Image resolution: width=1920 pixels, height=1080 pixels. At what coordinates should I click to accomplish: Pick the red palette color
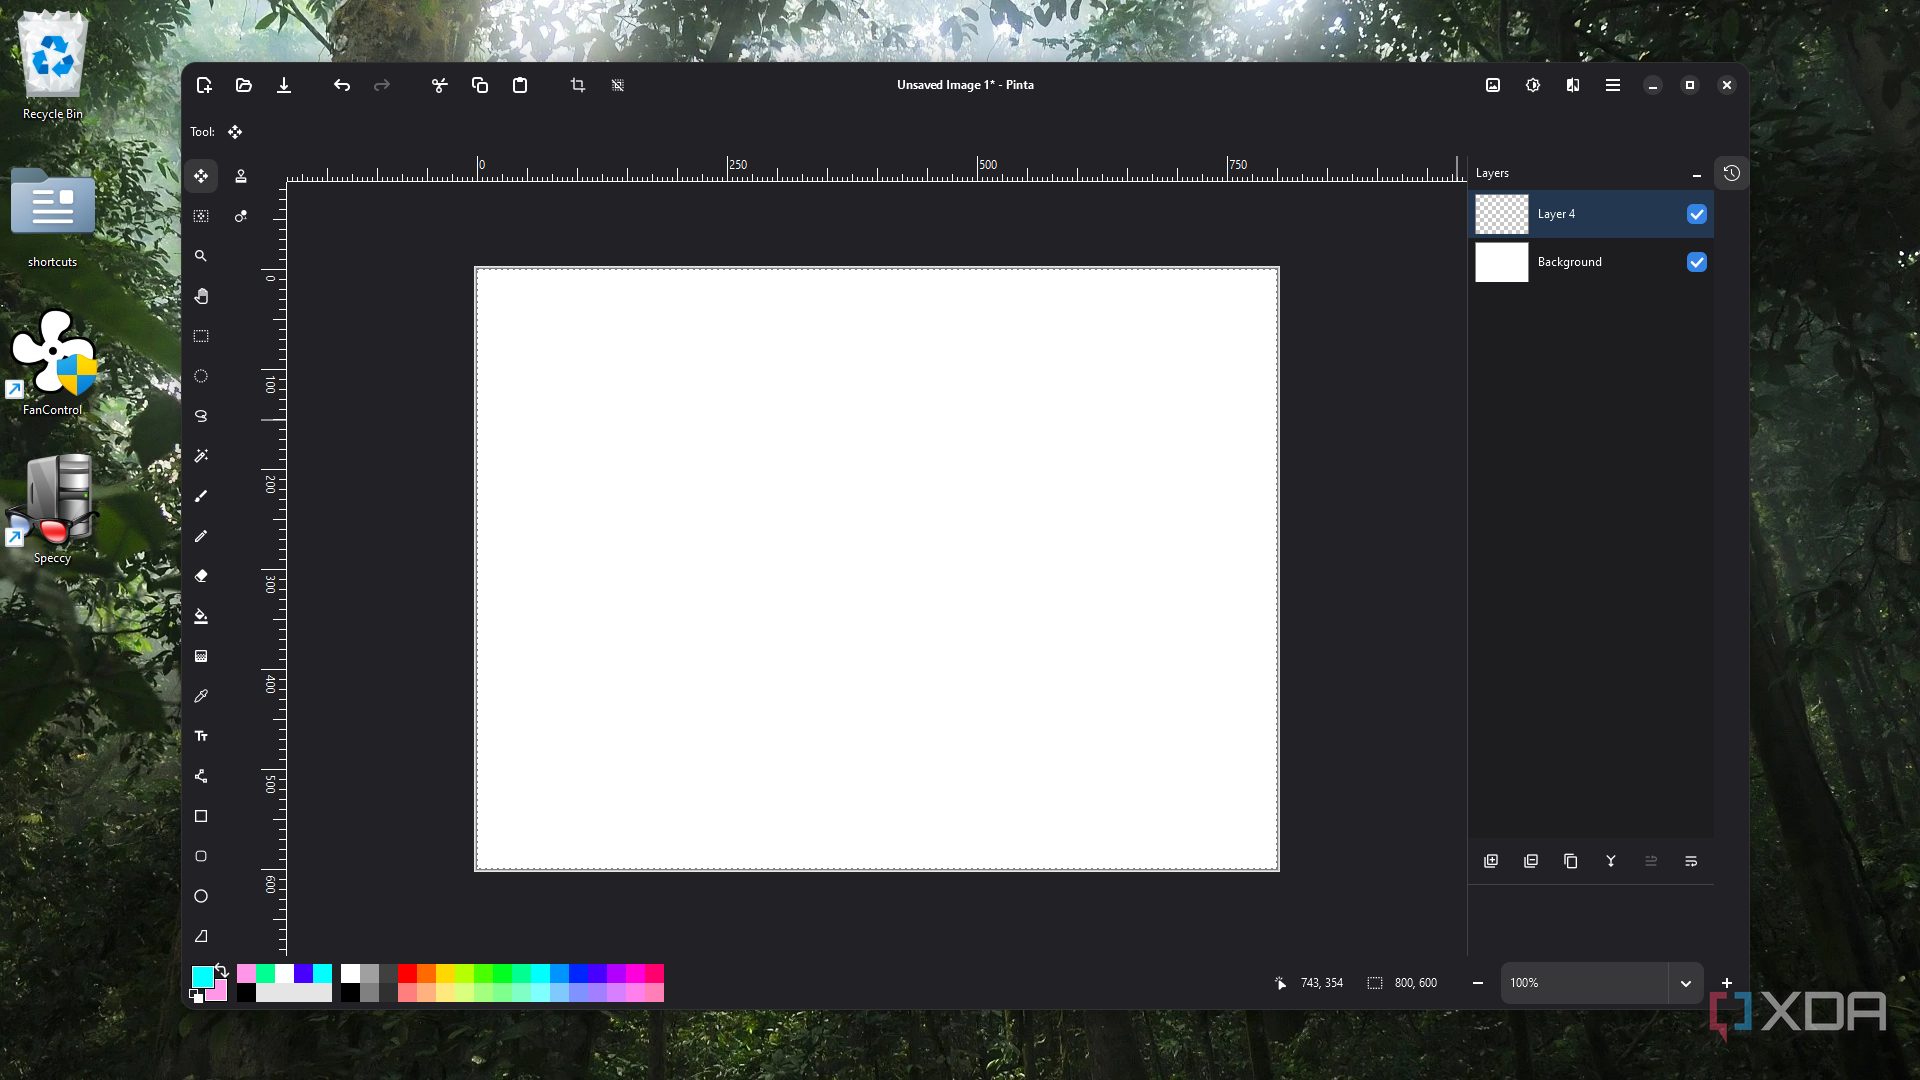[x=407, y=973]
